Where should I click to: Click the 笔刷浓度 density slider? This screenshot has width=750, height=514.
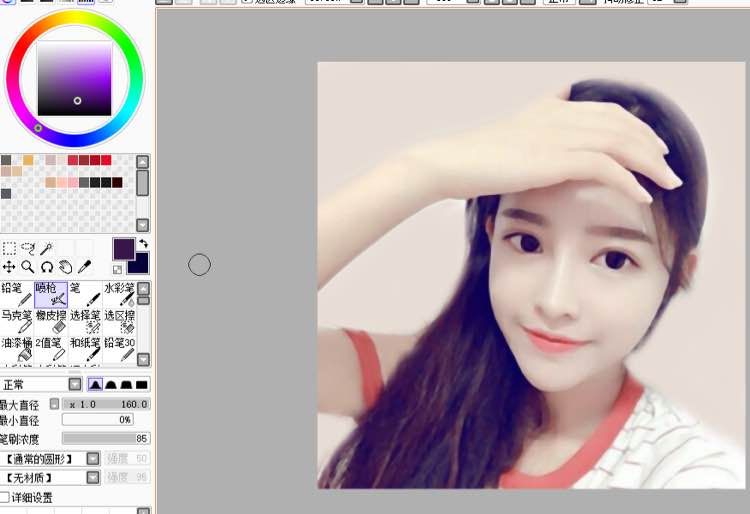click(105, 438)
